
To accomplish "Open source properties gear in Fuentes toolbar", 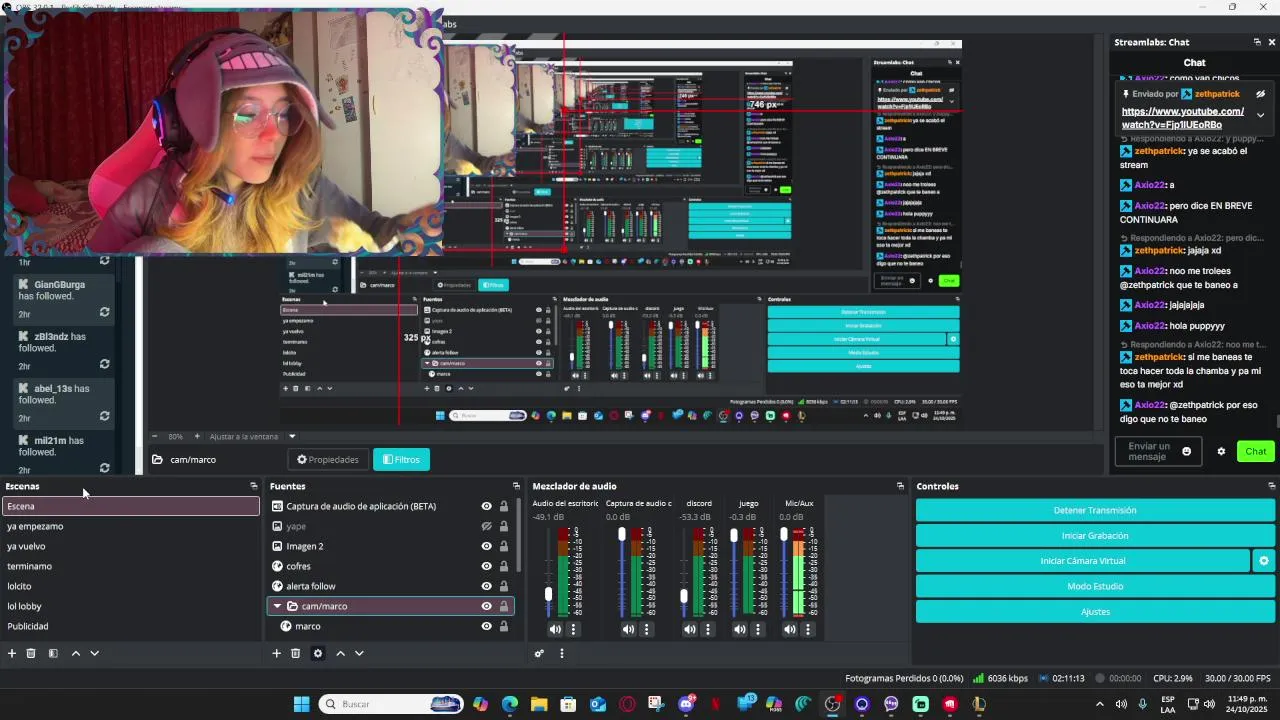I will coord(318,653).
